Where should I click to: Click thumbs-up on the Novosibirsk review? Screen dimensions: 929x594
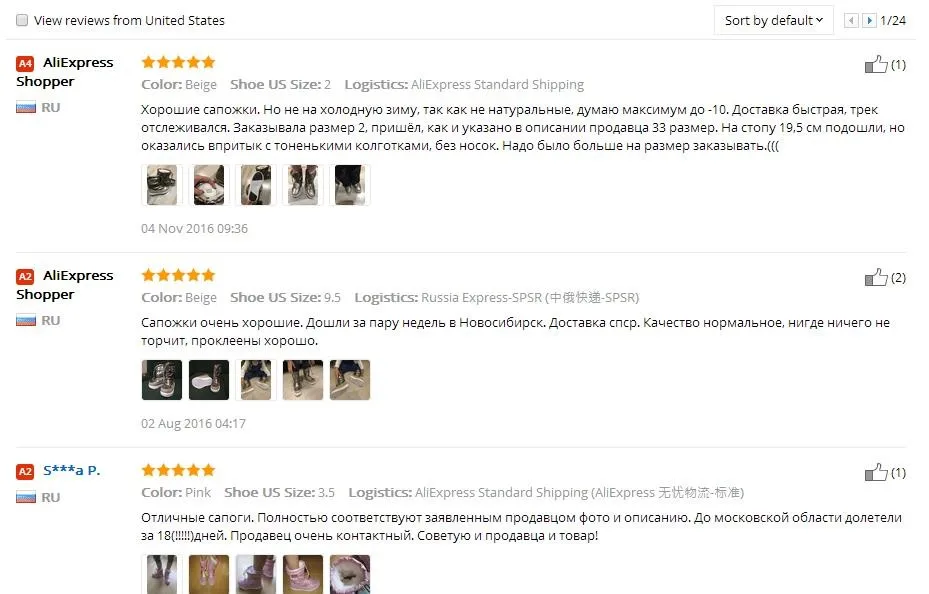[876, 277]
